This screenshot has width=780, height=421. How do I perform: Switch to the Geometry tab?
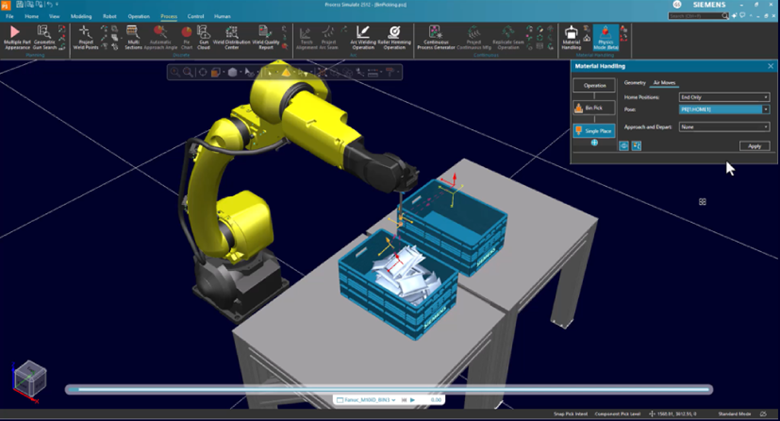[x=634, y=82]
